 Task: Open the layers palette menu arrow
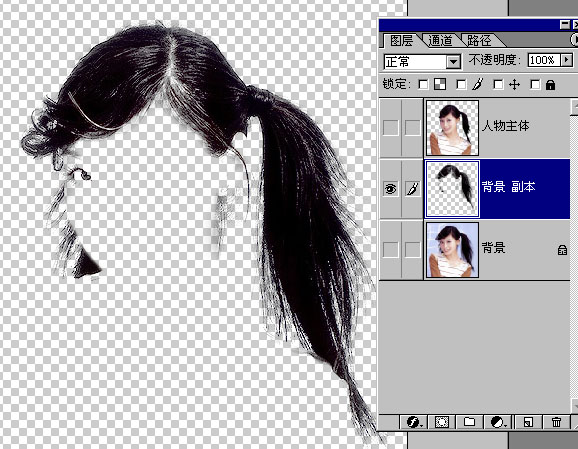574,39
